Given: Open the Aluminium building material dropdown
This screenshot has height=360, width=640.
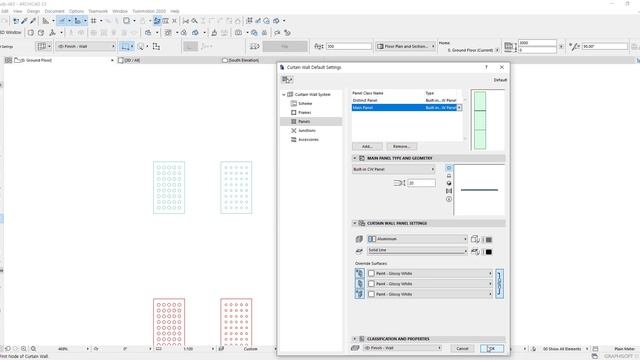Looking at the screenshot, I should pos(417,239).
